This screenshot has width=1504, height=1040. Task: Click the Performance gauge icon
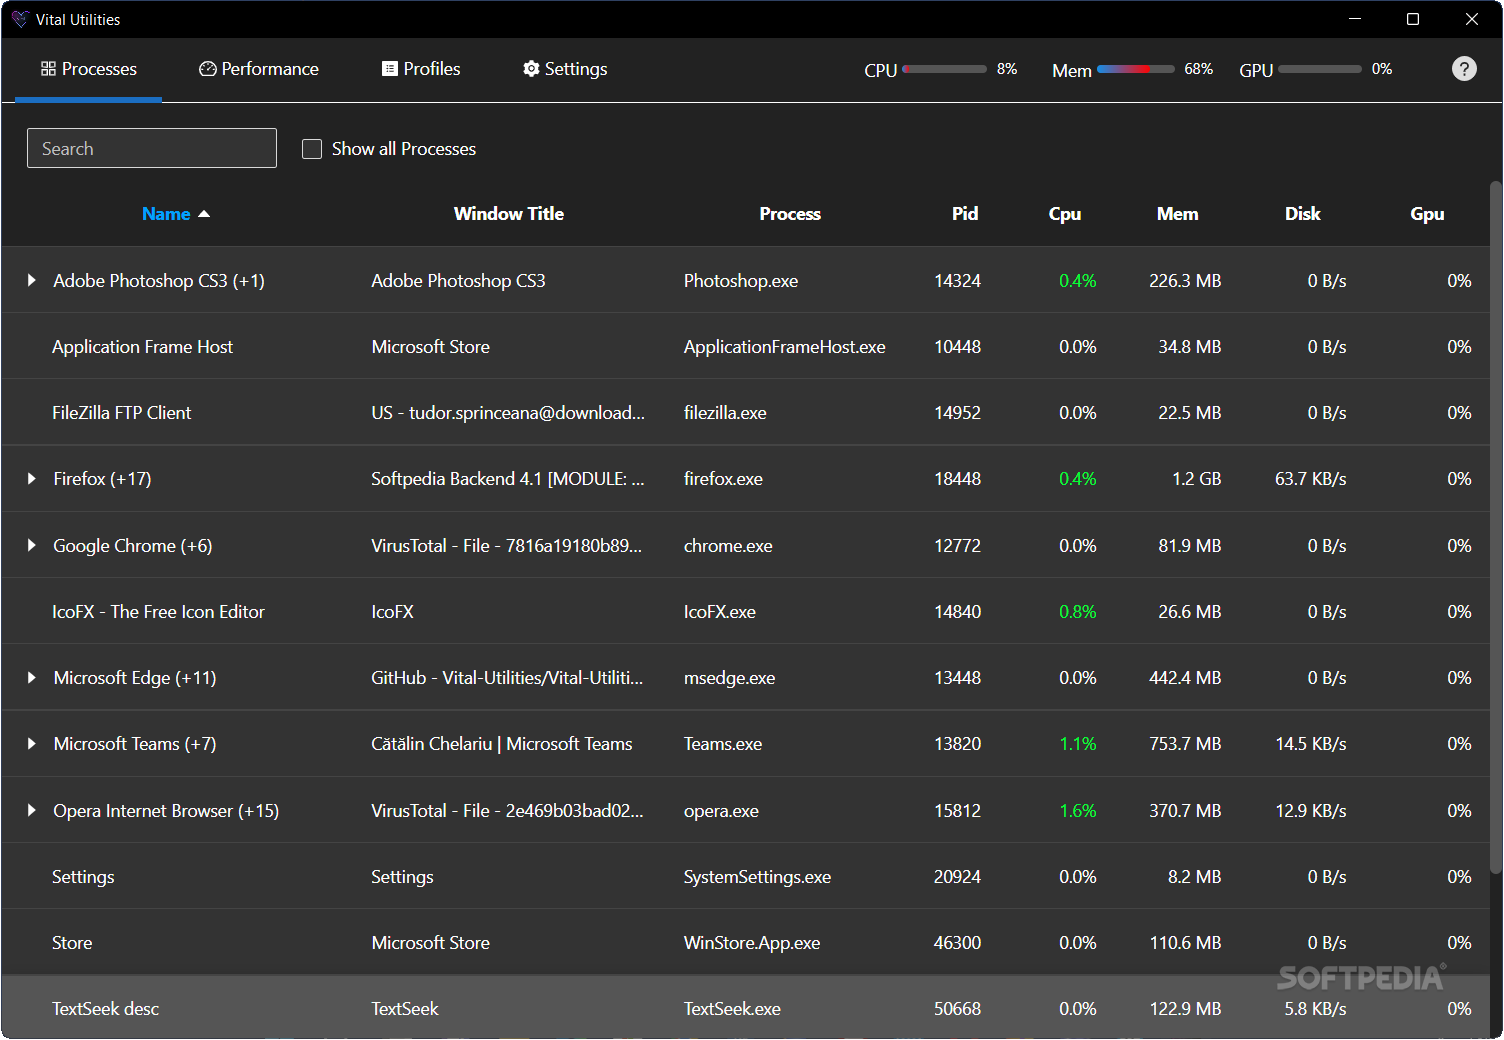click(208, 69)
